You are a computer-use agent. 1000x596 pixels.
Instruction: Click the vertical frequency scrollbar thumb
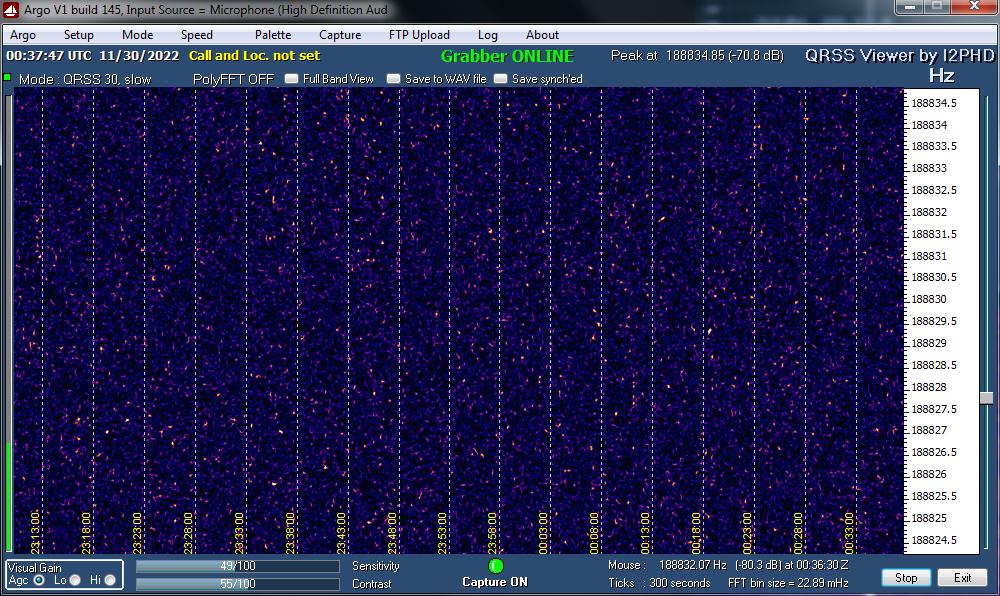pos(986,398)
